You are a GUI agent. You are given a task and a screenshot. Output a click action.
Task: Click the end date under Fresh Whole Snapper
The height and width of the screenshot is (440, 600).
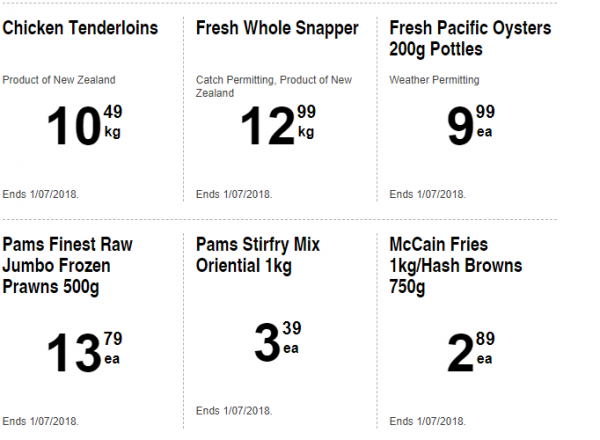234,194
